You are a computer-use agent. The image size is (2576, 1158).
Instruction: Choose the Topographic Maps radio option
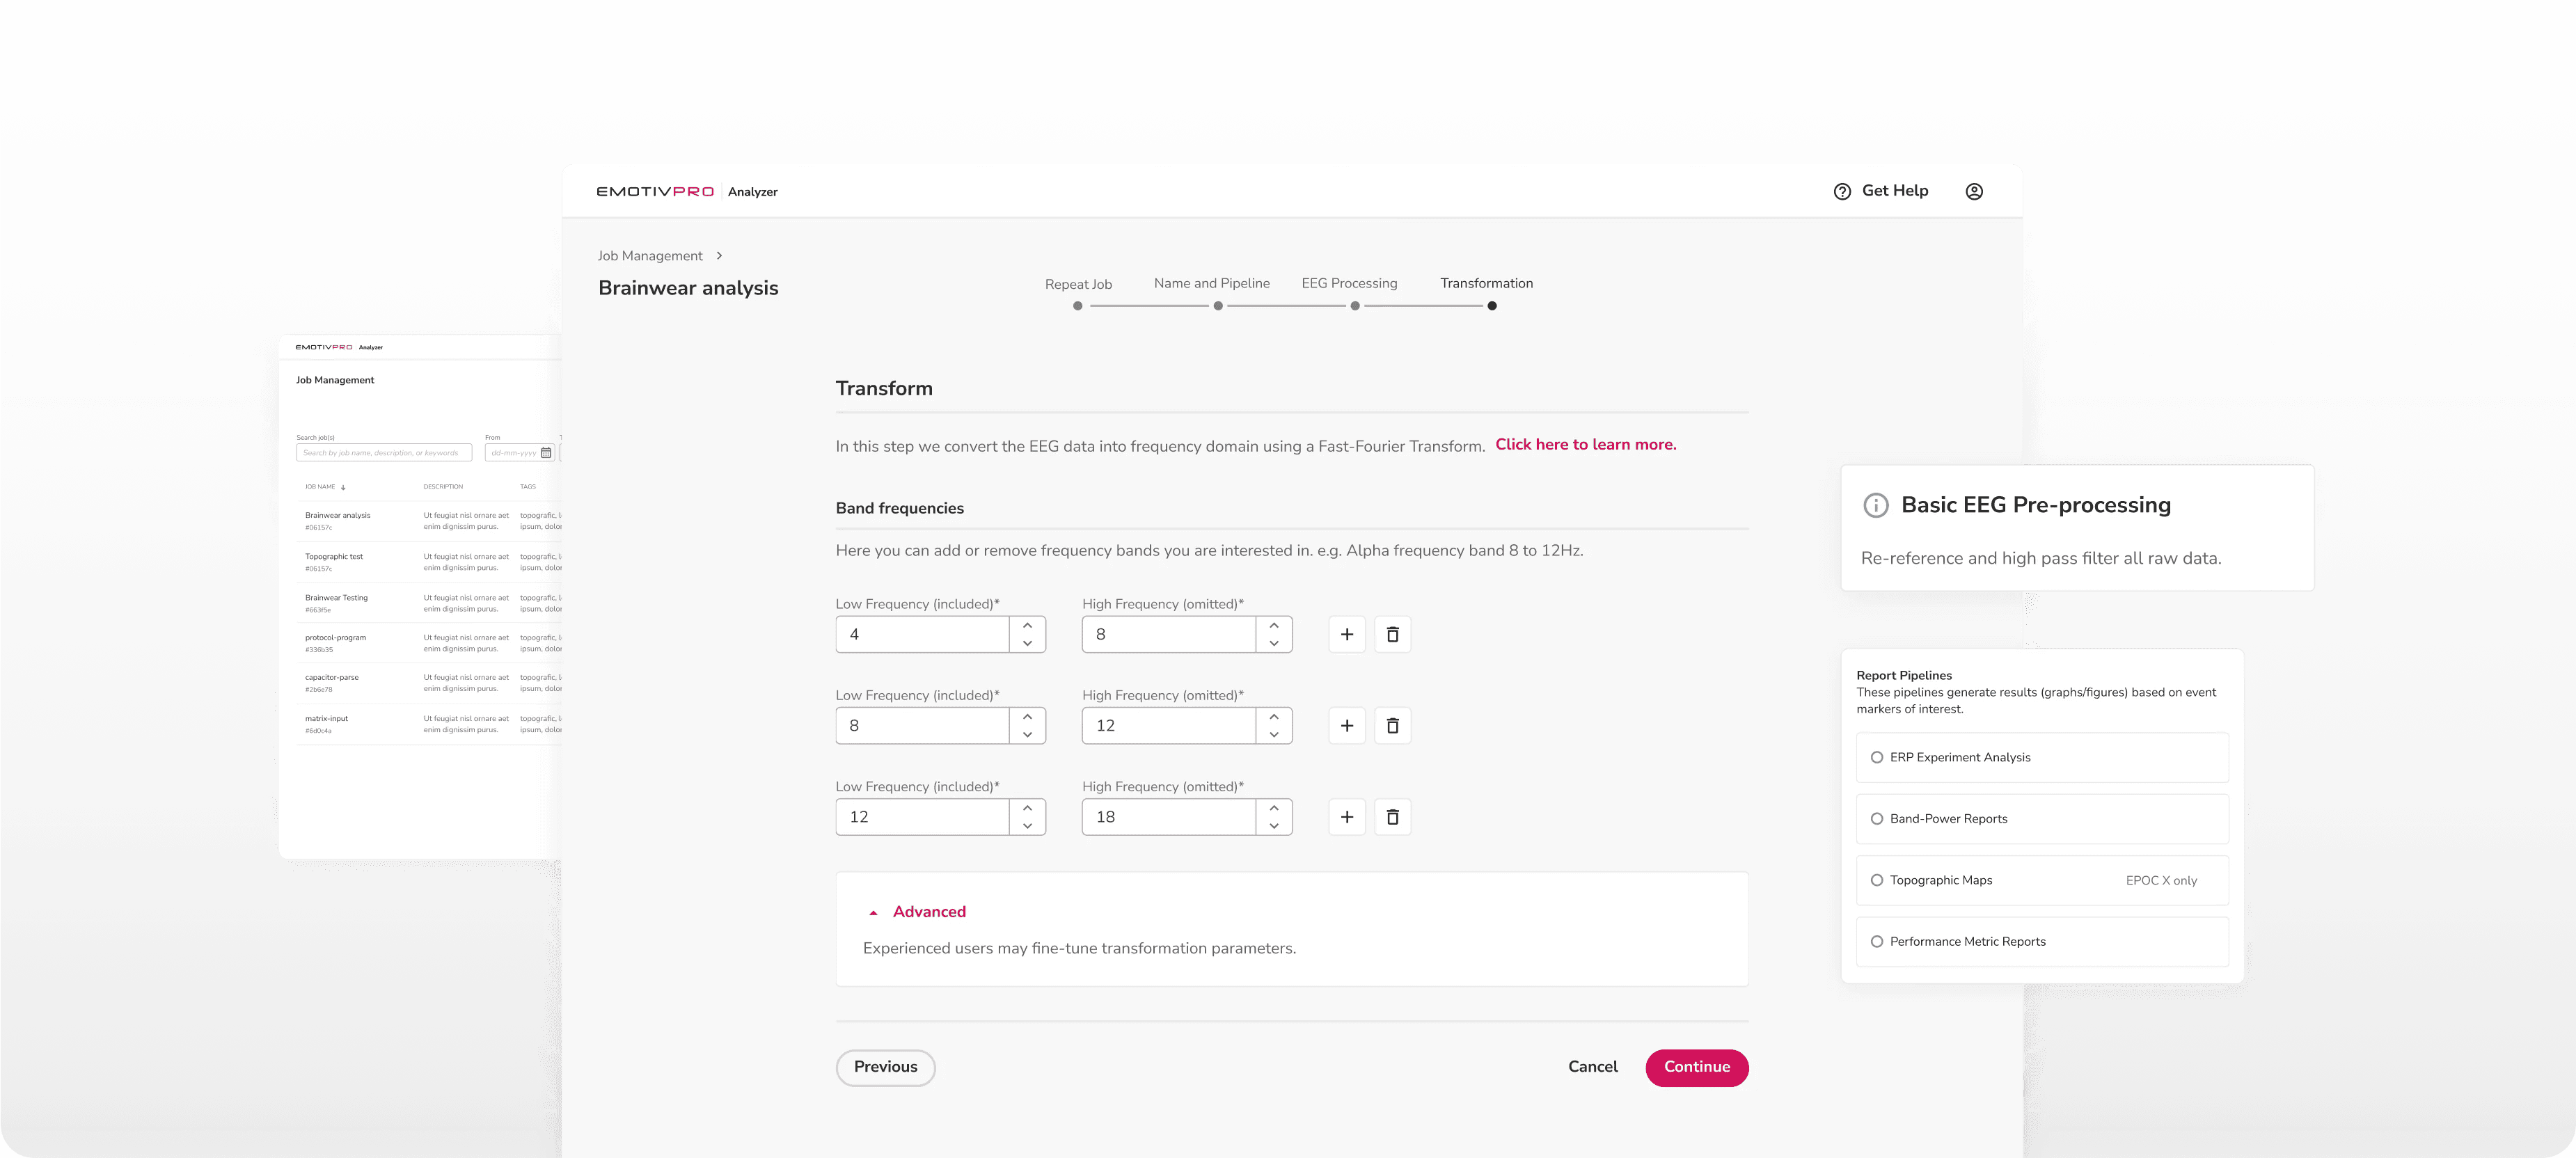(x=1876, y=880)
